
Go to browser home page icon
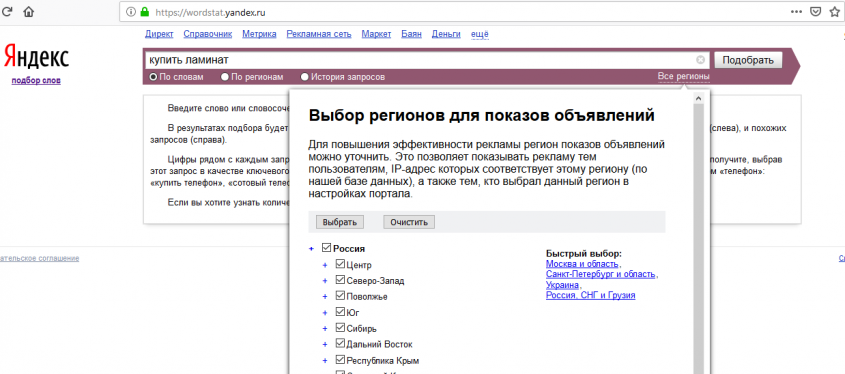29,11
